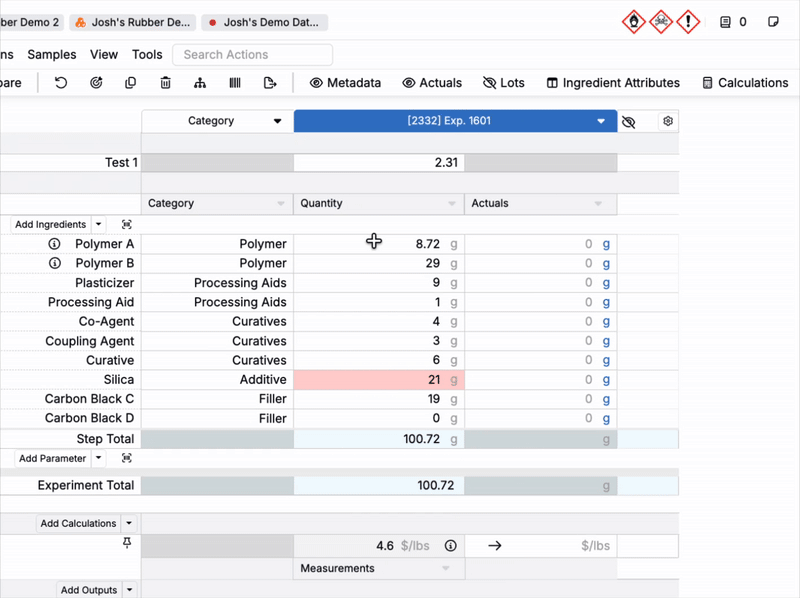Click the Ingredient Attributes button
The width and height of the screenshot is (800, 598).
click(x=612, y=83)
